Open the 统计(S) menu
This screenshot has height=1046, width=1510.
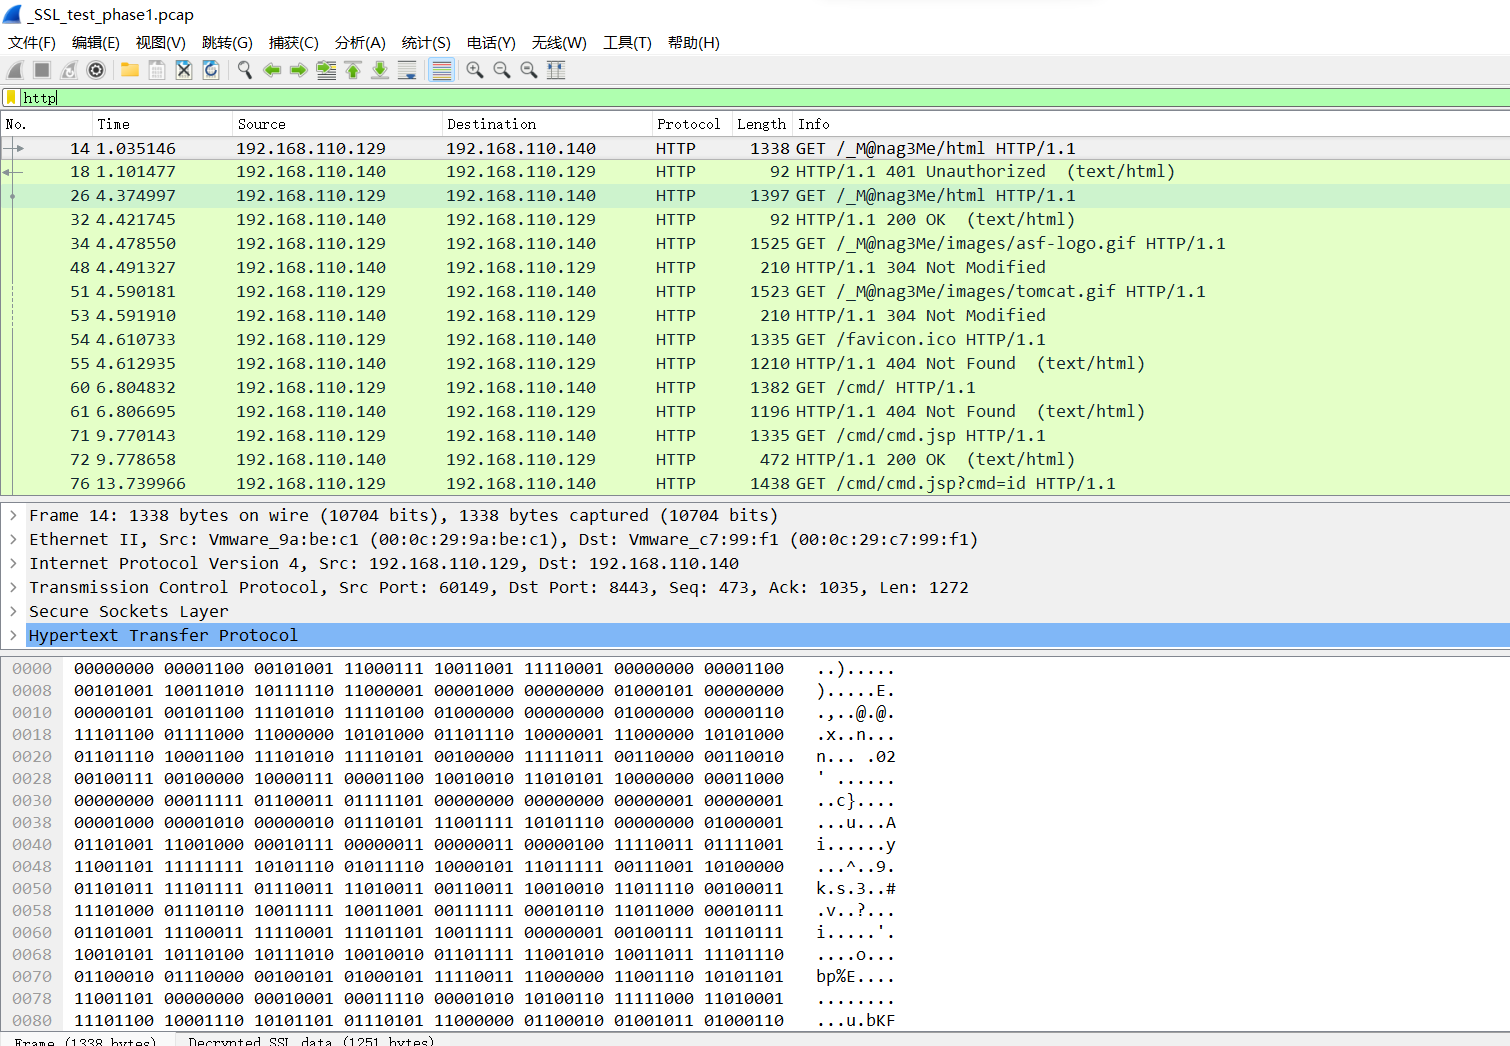click(426, 43)
